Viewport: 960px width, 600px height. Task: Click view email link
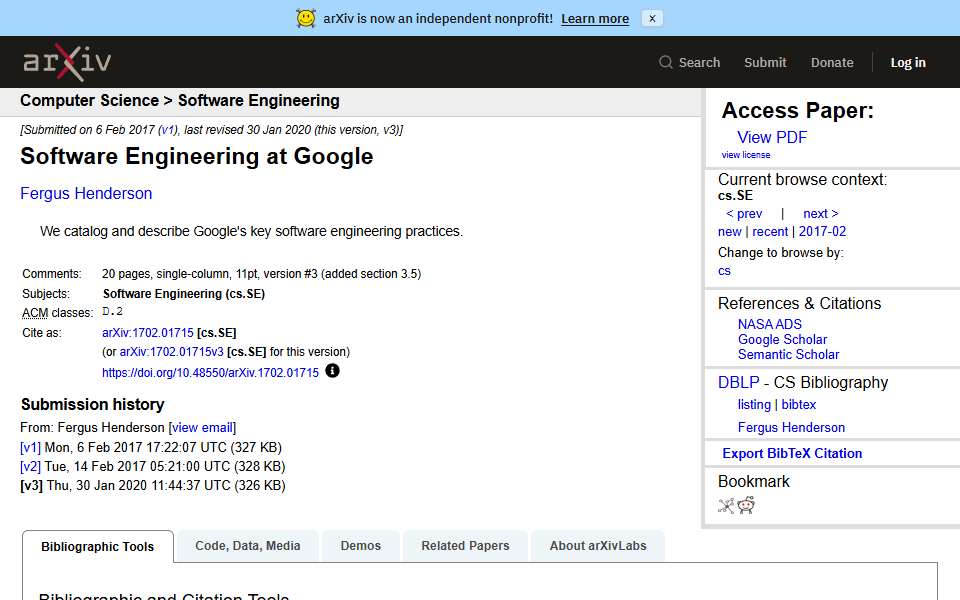point(202,427)
